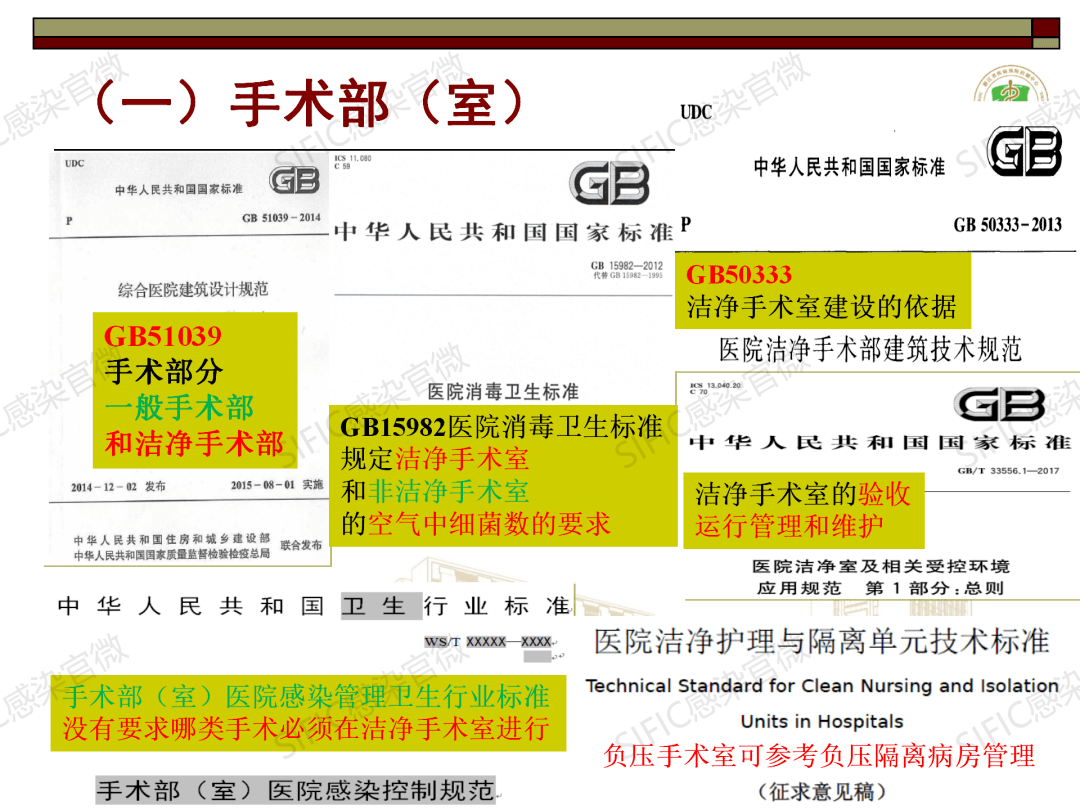
Task: Click red text 没有要求哪类手术必须在洁净手术室进行
Action: pyautogui.click(x=307, y=728)
